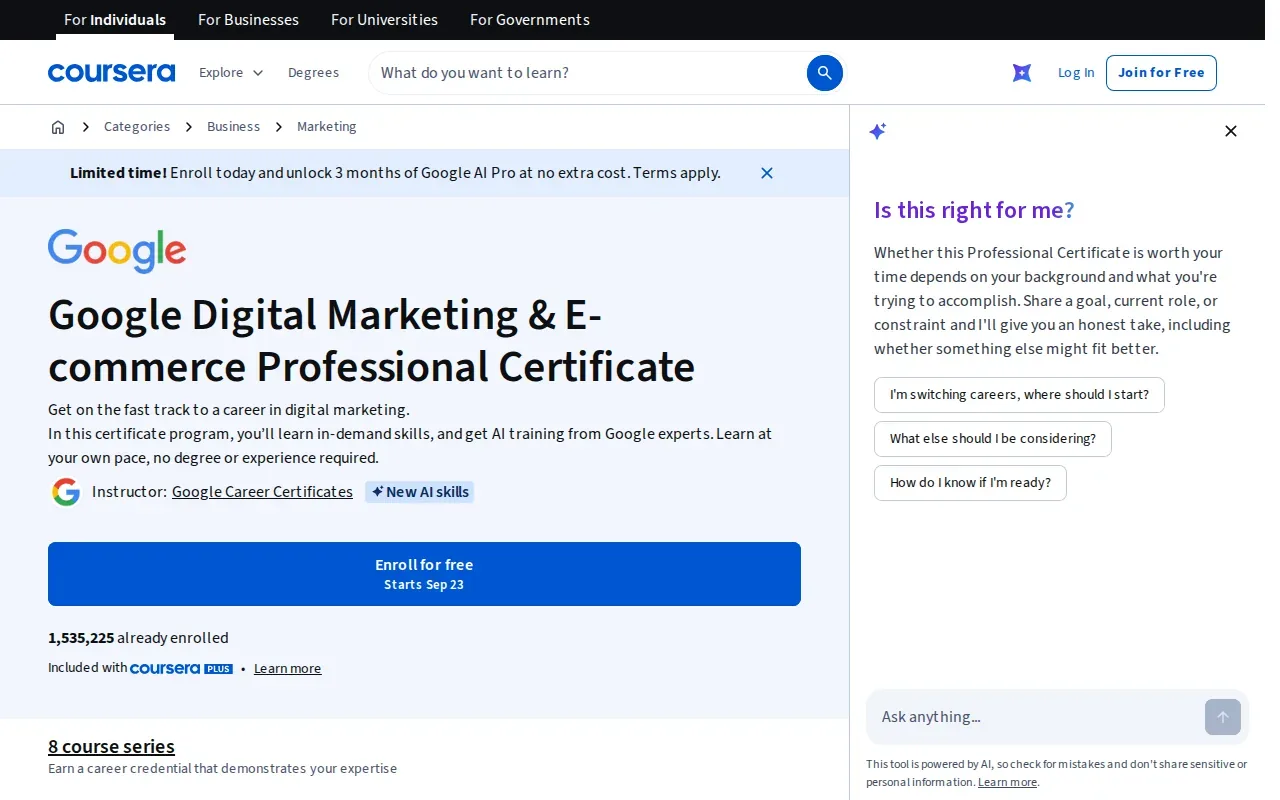The height and width of the screenshot is (800, 1280).
Task: Click the send arrow button in chat
Action: click(1223, 717)
